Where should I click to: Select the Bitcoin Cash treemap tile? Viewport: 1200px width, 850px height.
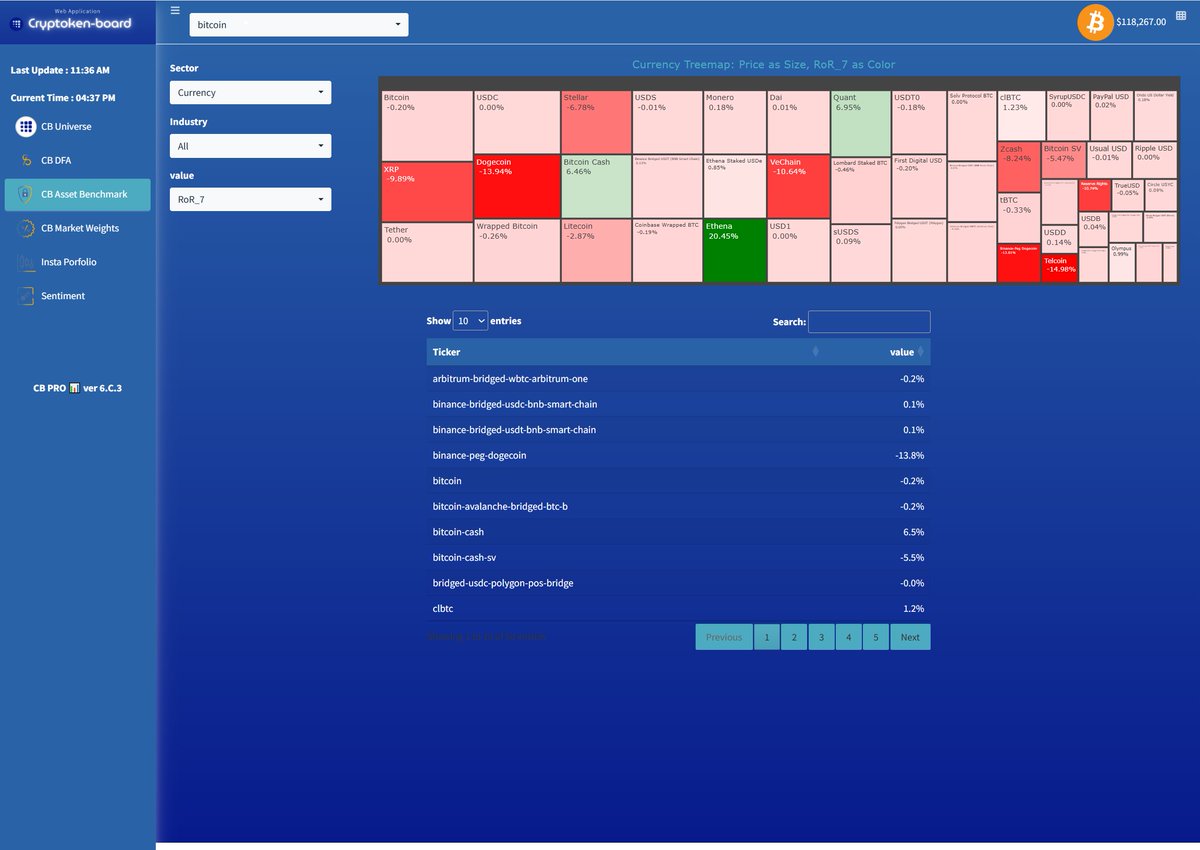pyautogui.click(x=596, y=186)
